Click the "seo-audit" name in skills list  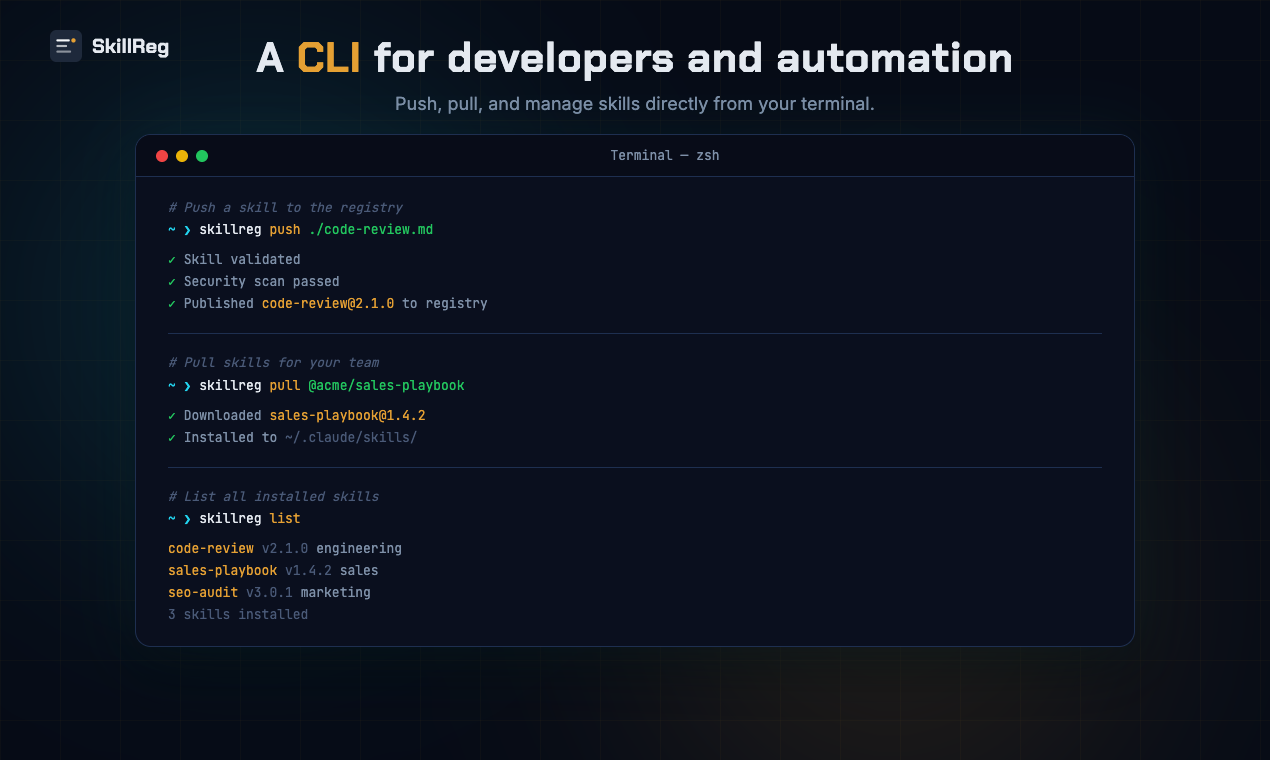click(x=203, y=593)
